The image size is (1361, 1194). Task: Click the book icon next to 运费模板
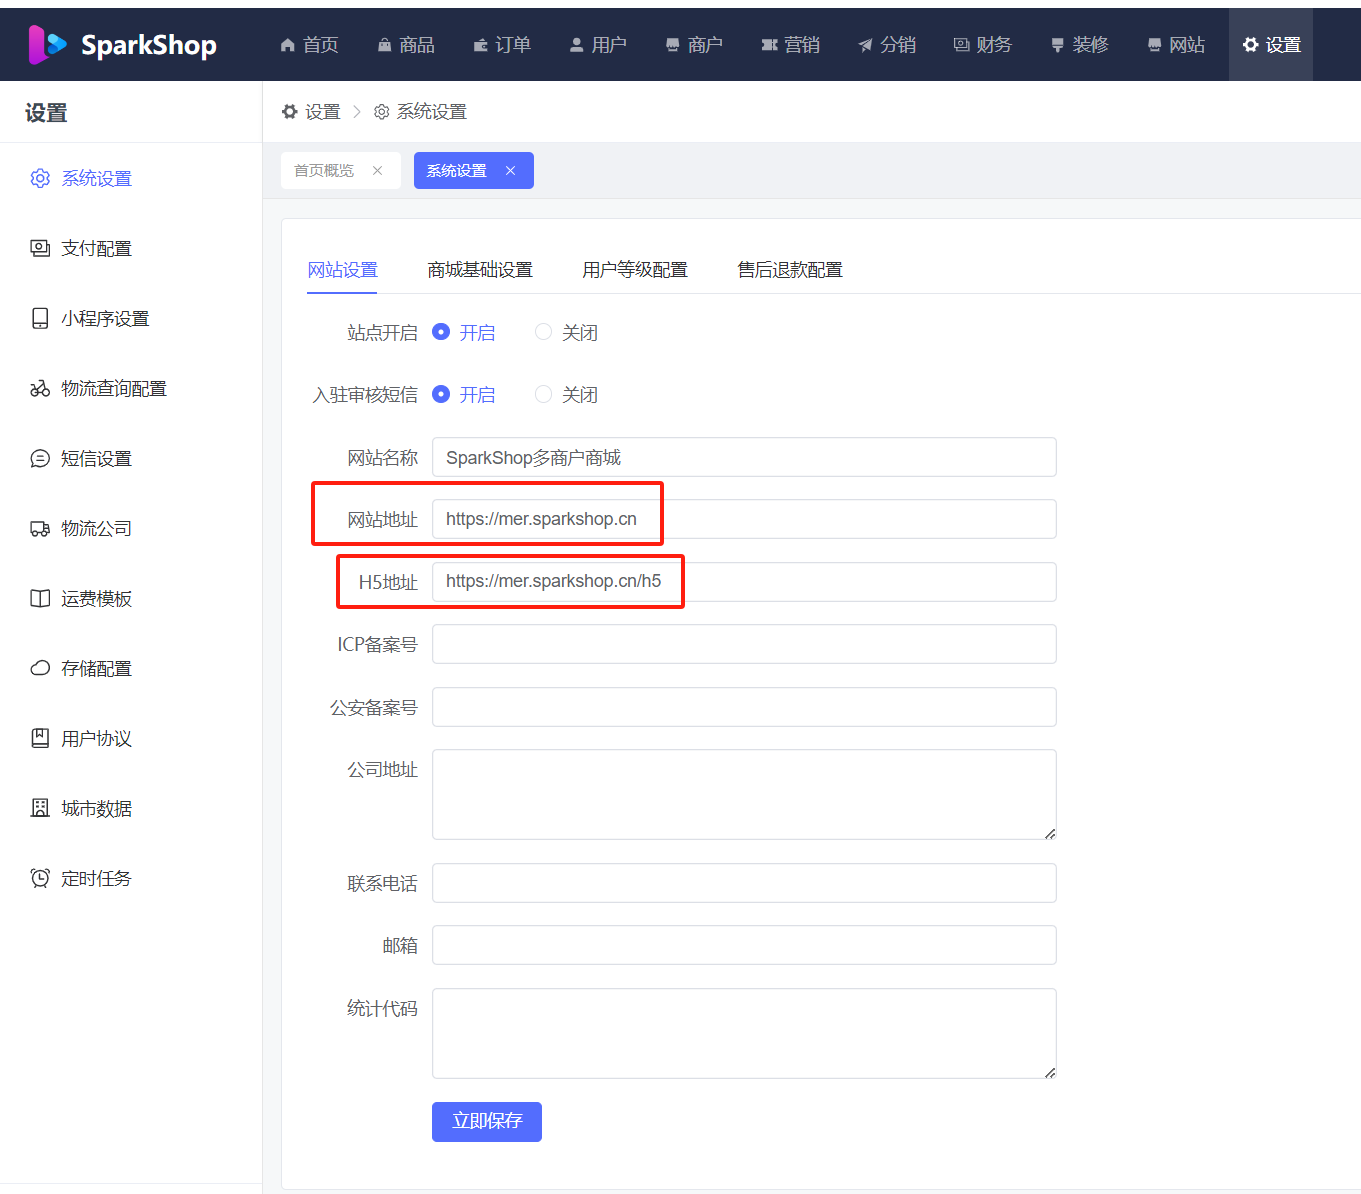(x=40, y=598)
